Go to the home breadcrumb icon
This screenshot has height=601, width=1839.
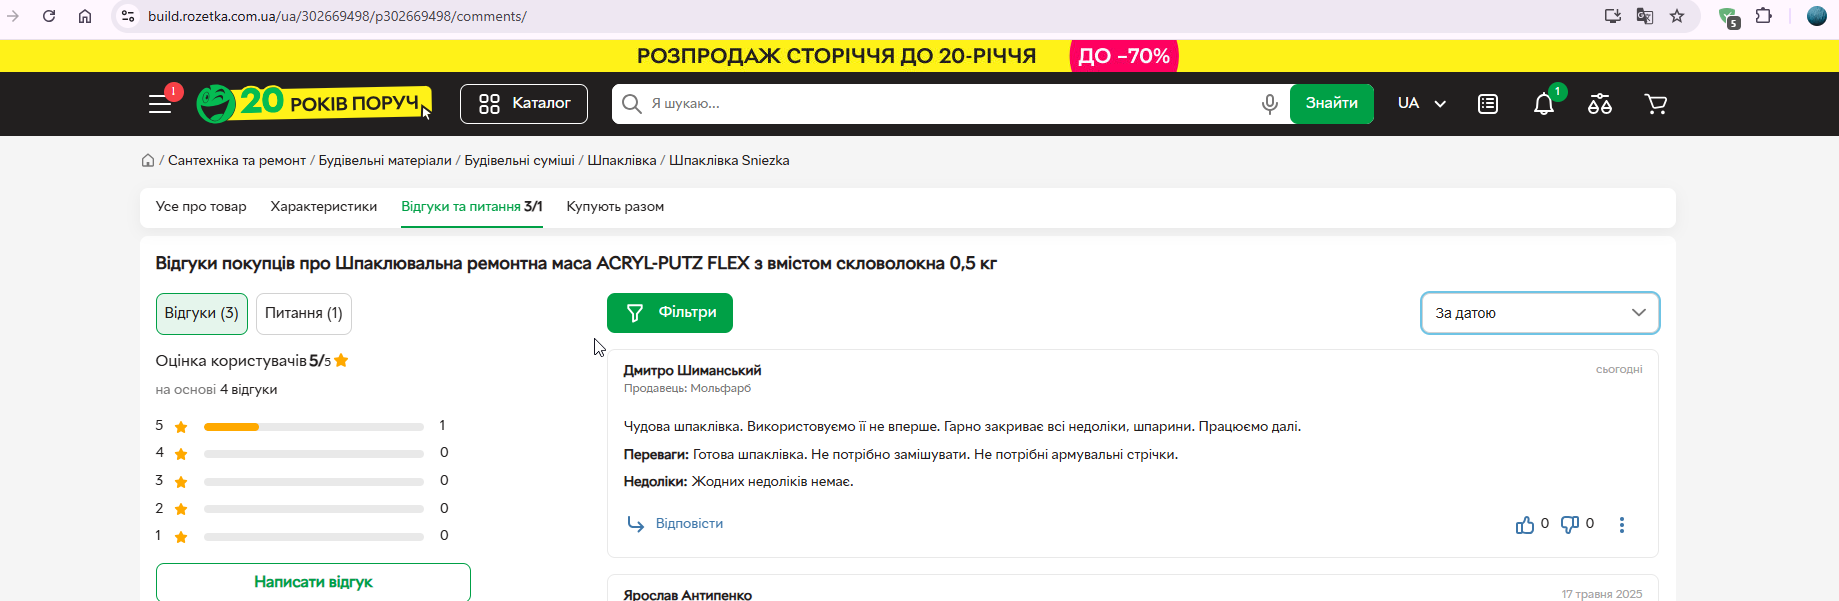pyautogui.click(x=148, y=160)
